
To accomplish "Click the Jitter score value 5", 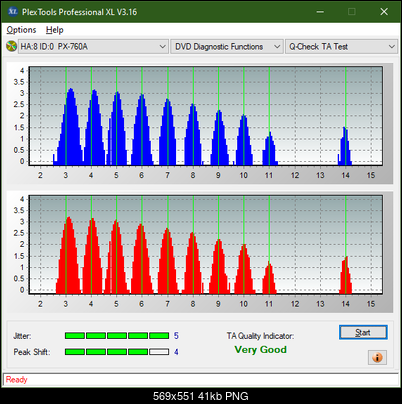I will click(x=176, y=336).
